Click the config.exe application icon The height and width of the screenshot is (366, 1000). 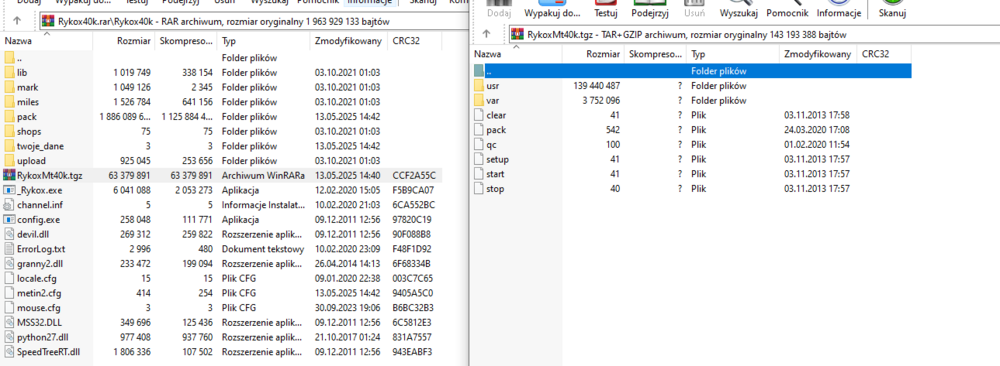pyautogui.click(x=9, y=219)
